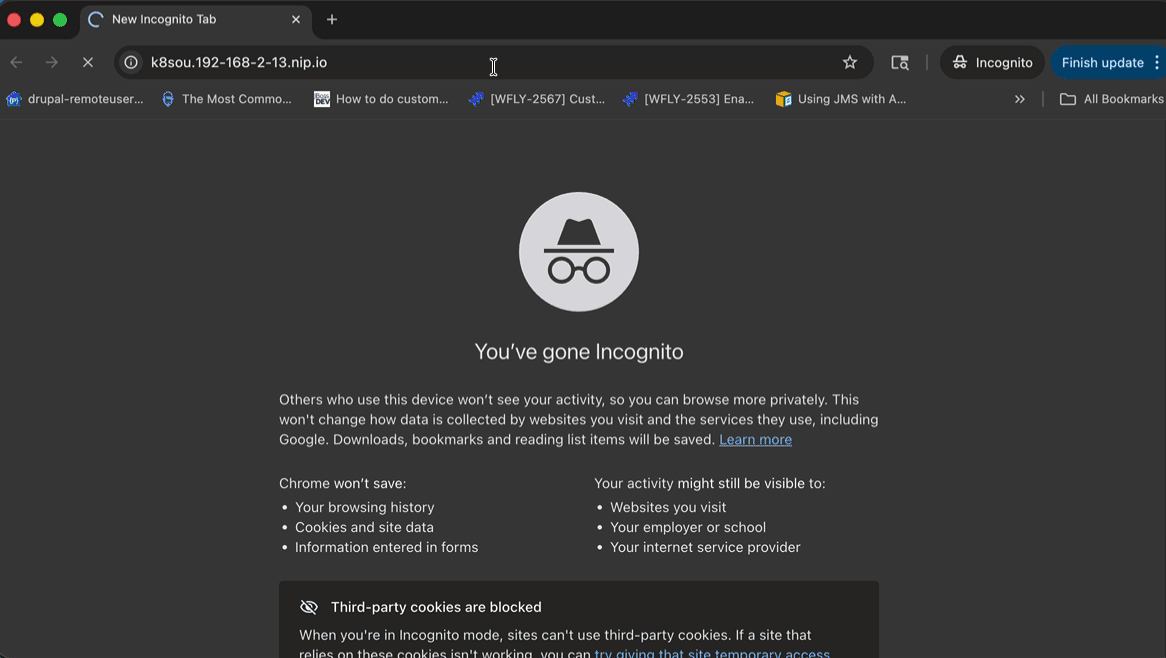Expand hidden bookmarks with the chevron

tap(1020, 99)
